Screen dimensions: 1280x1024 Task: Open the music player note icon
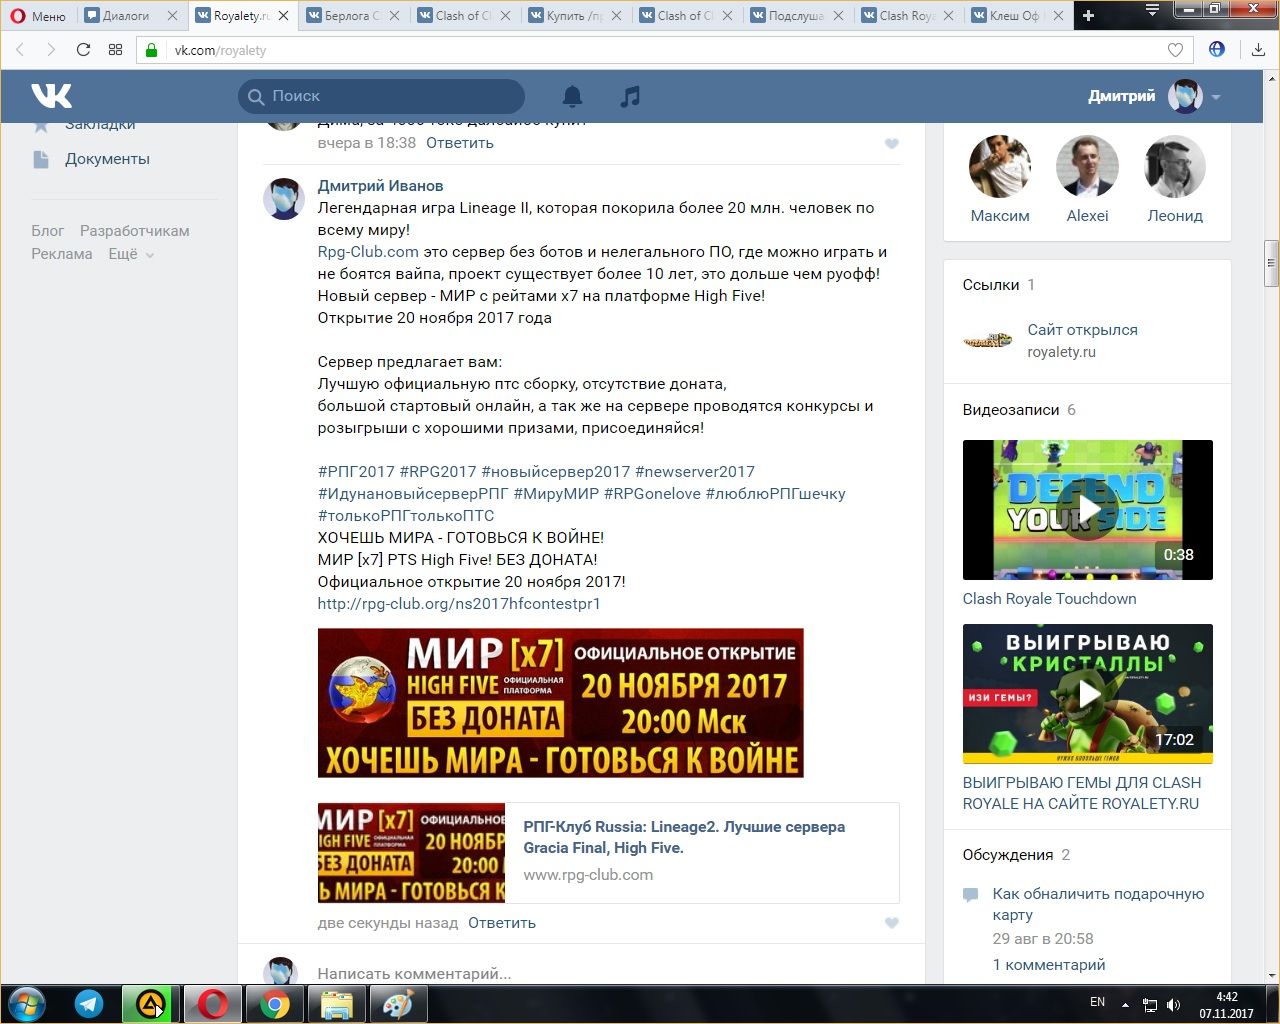(x=630, y=96)
